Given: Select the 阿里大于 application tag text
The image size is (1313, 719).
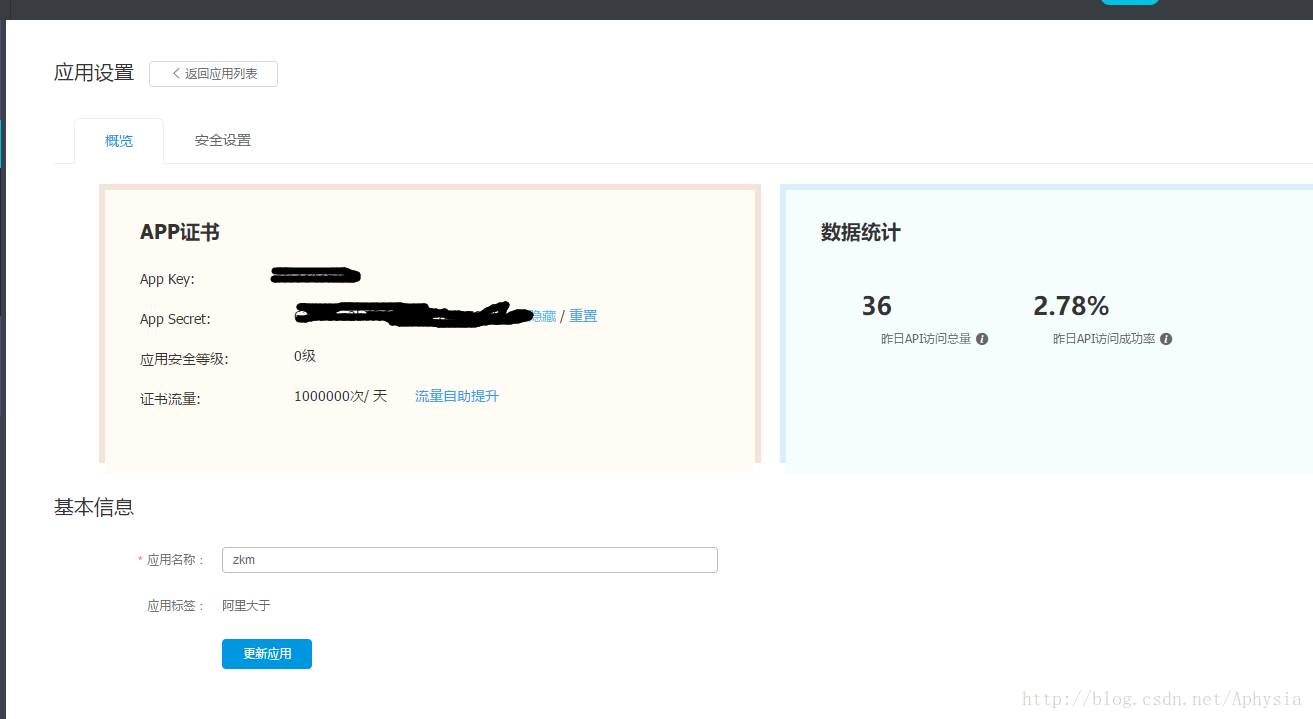Looking at the screenshot, I should [x=246, y=605].
